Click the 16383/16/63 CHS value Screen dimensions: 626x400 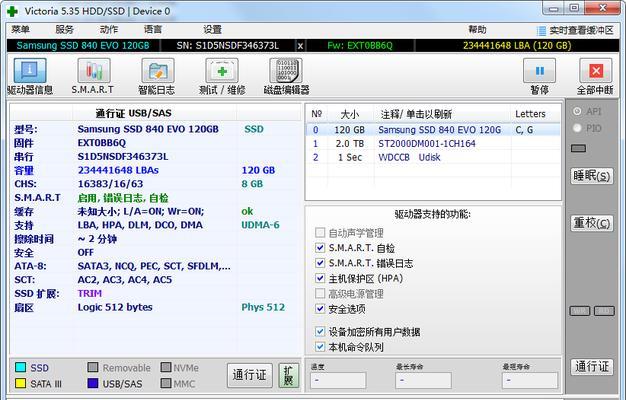point(110,184)
